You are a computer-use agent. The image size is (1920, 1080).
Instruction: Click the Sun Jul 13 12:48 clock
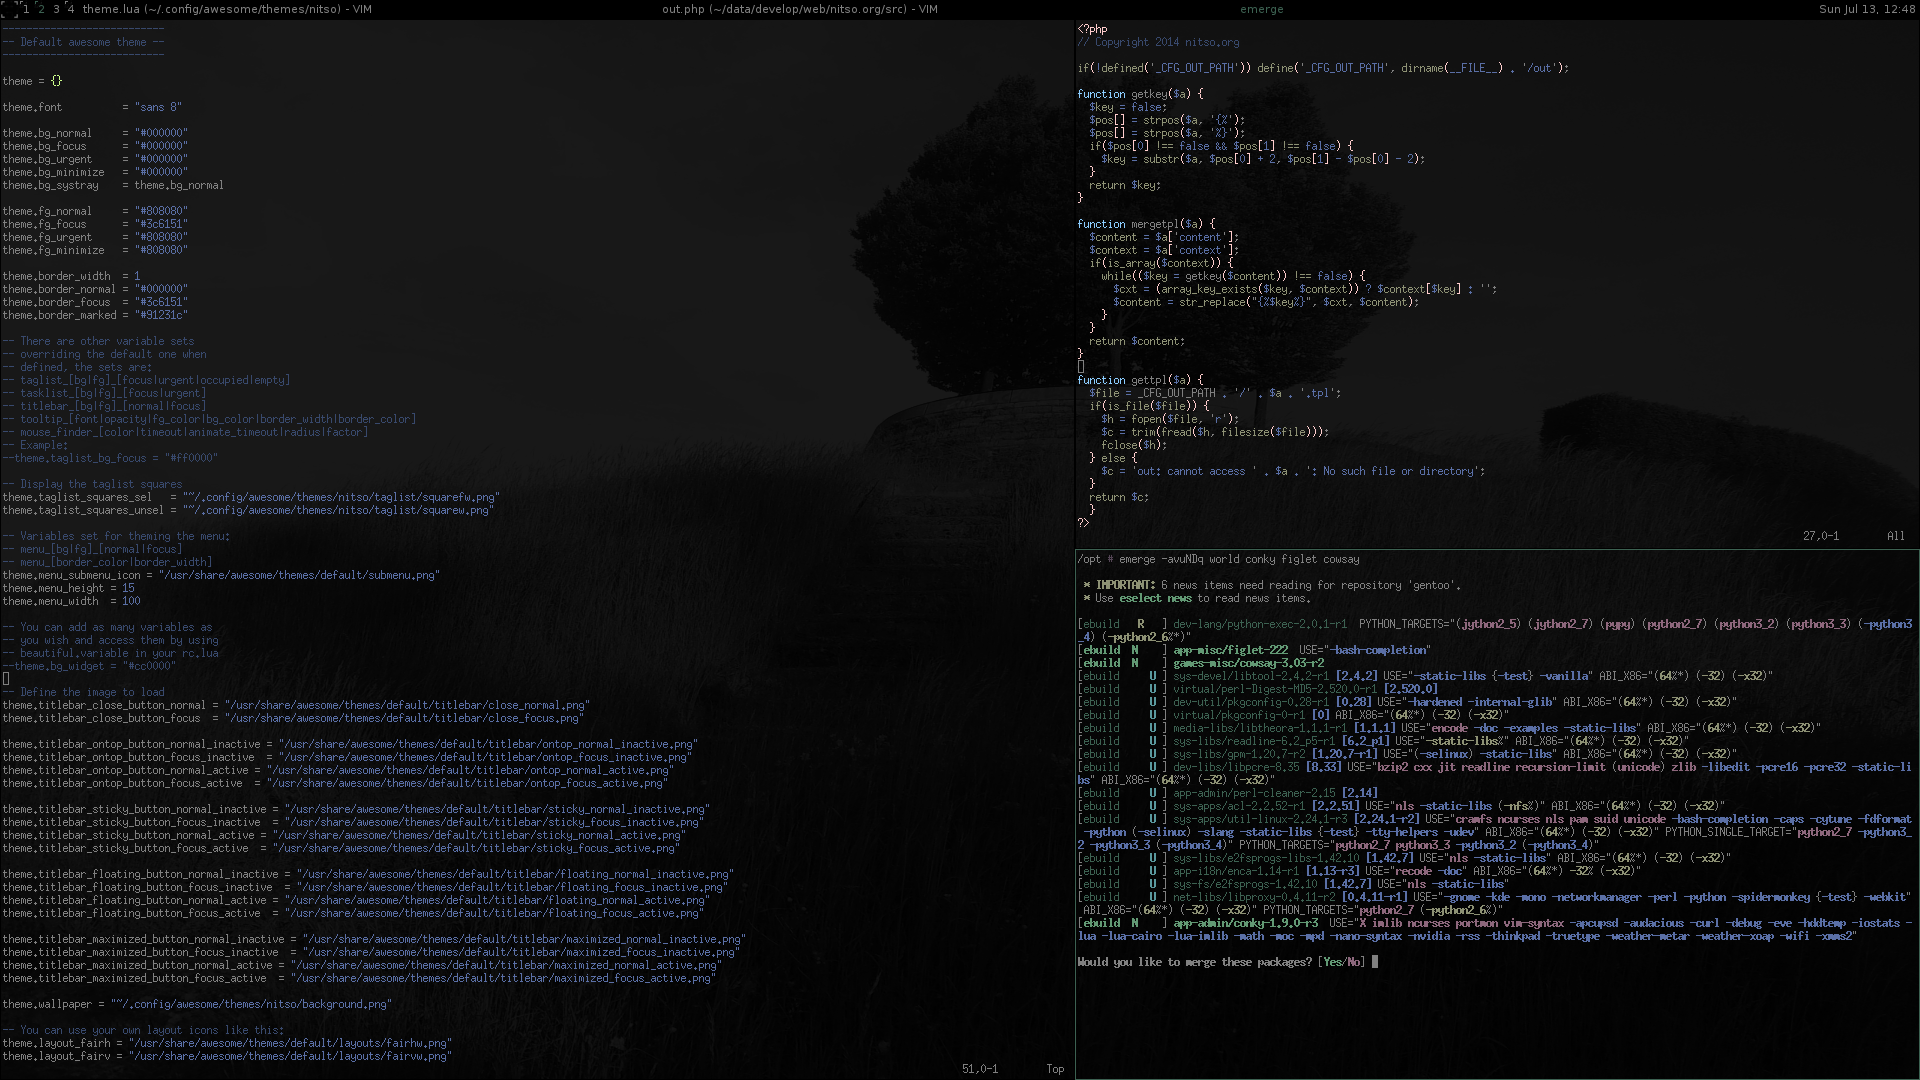tap(1867, 9)
